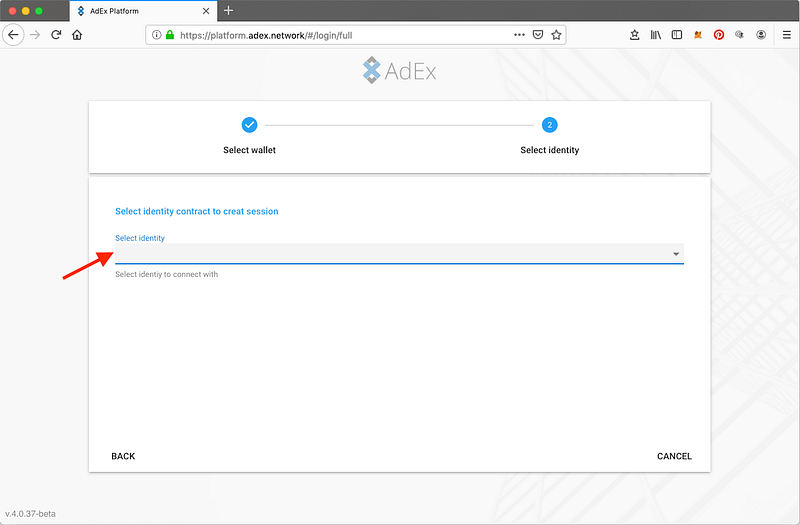The height and width of the screenshot is (525, 800).
Task: Click the BACK button
Action: click(123, 456)
